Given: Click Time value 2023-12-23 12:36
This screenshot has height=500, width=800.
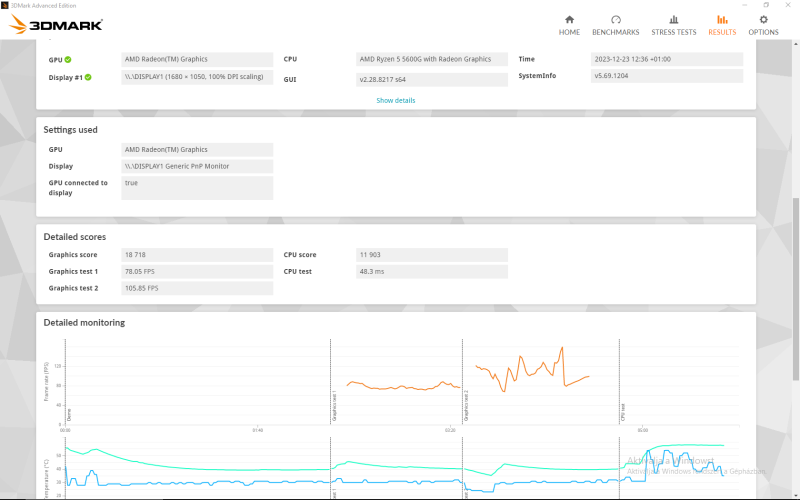Looking at the screenshot, I should [667, 59].
